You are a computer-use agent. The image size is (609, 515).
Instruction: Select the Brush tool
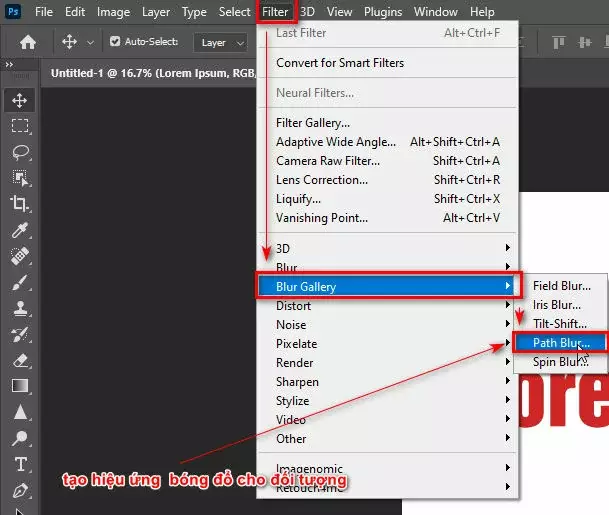pos(19,282)
